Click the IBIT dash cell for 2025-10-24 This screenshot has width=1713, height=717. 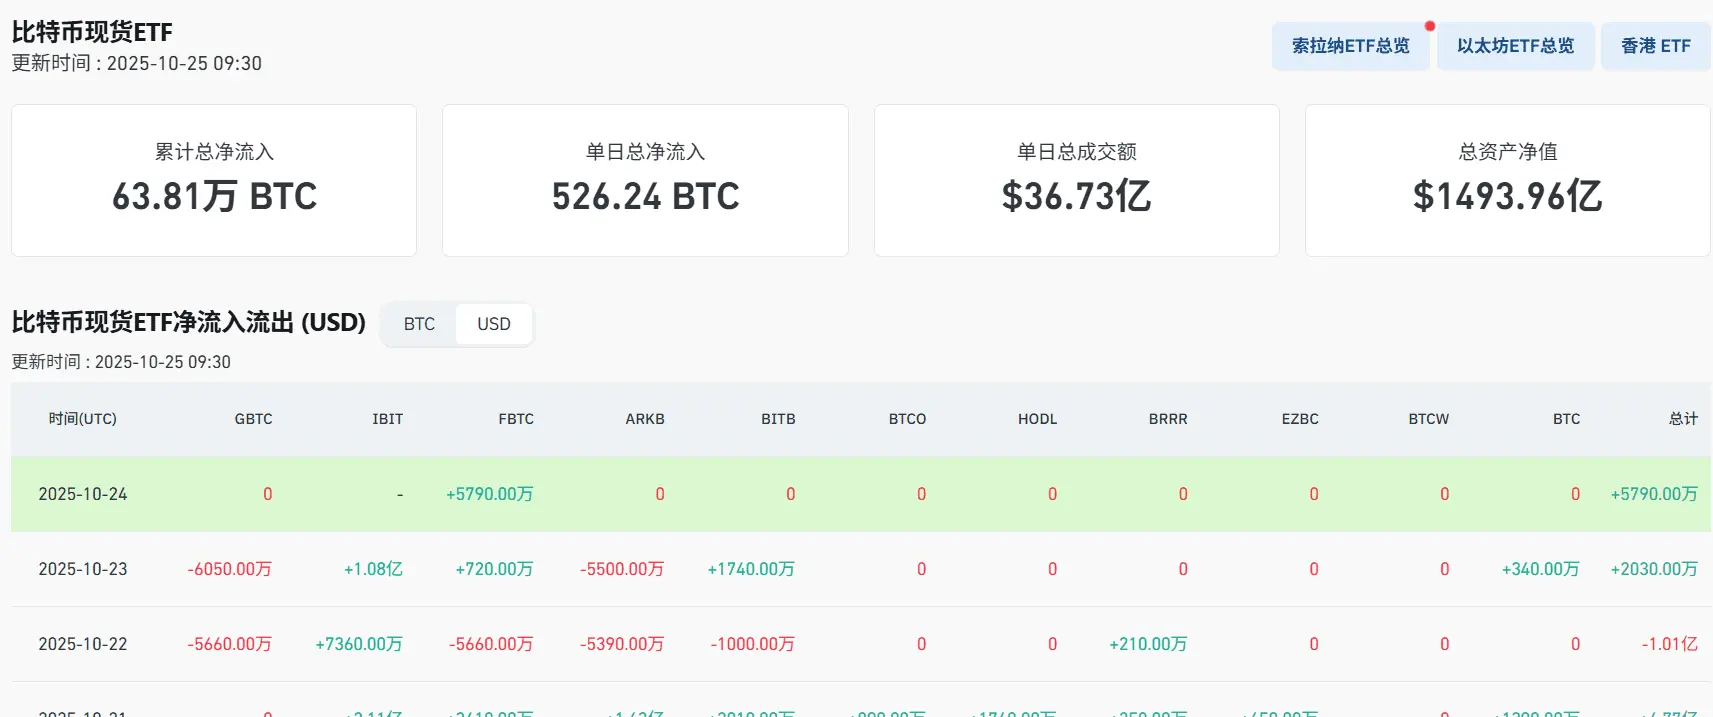400,494
